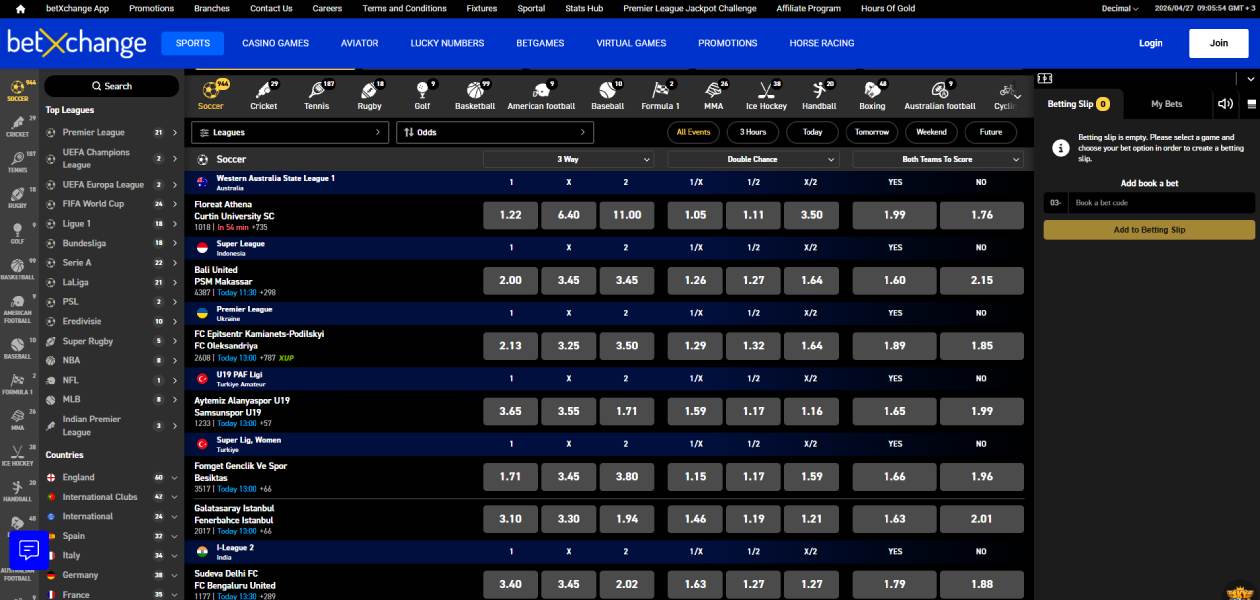
Task: Select Rugby in the sports icon bar
Action: 369,96
